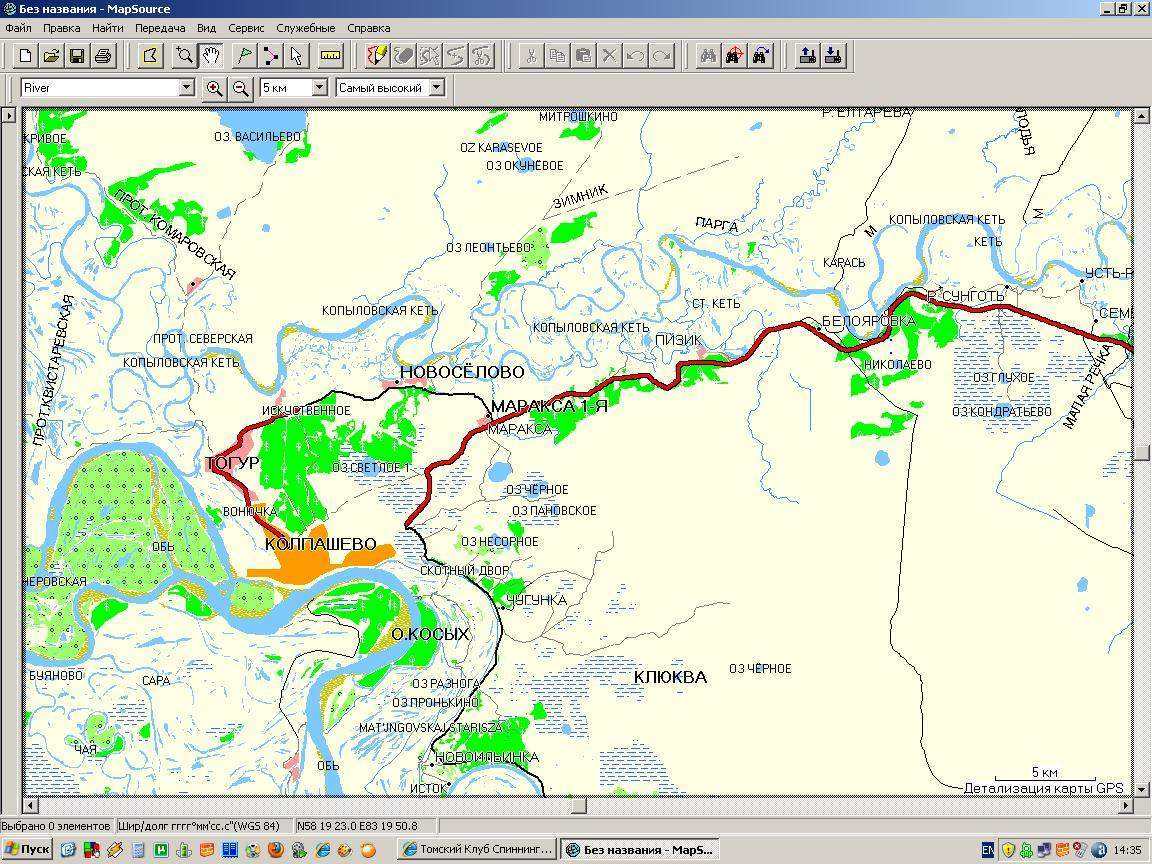
Task: Open the 5 км scale dropdown
Action: coord(320,88)
